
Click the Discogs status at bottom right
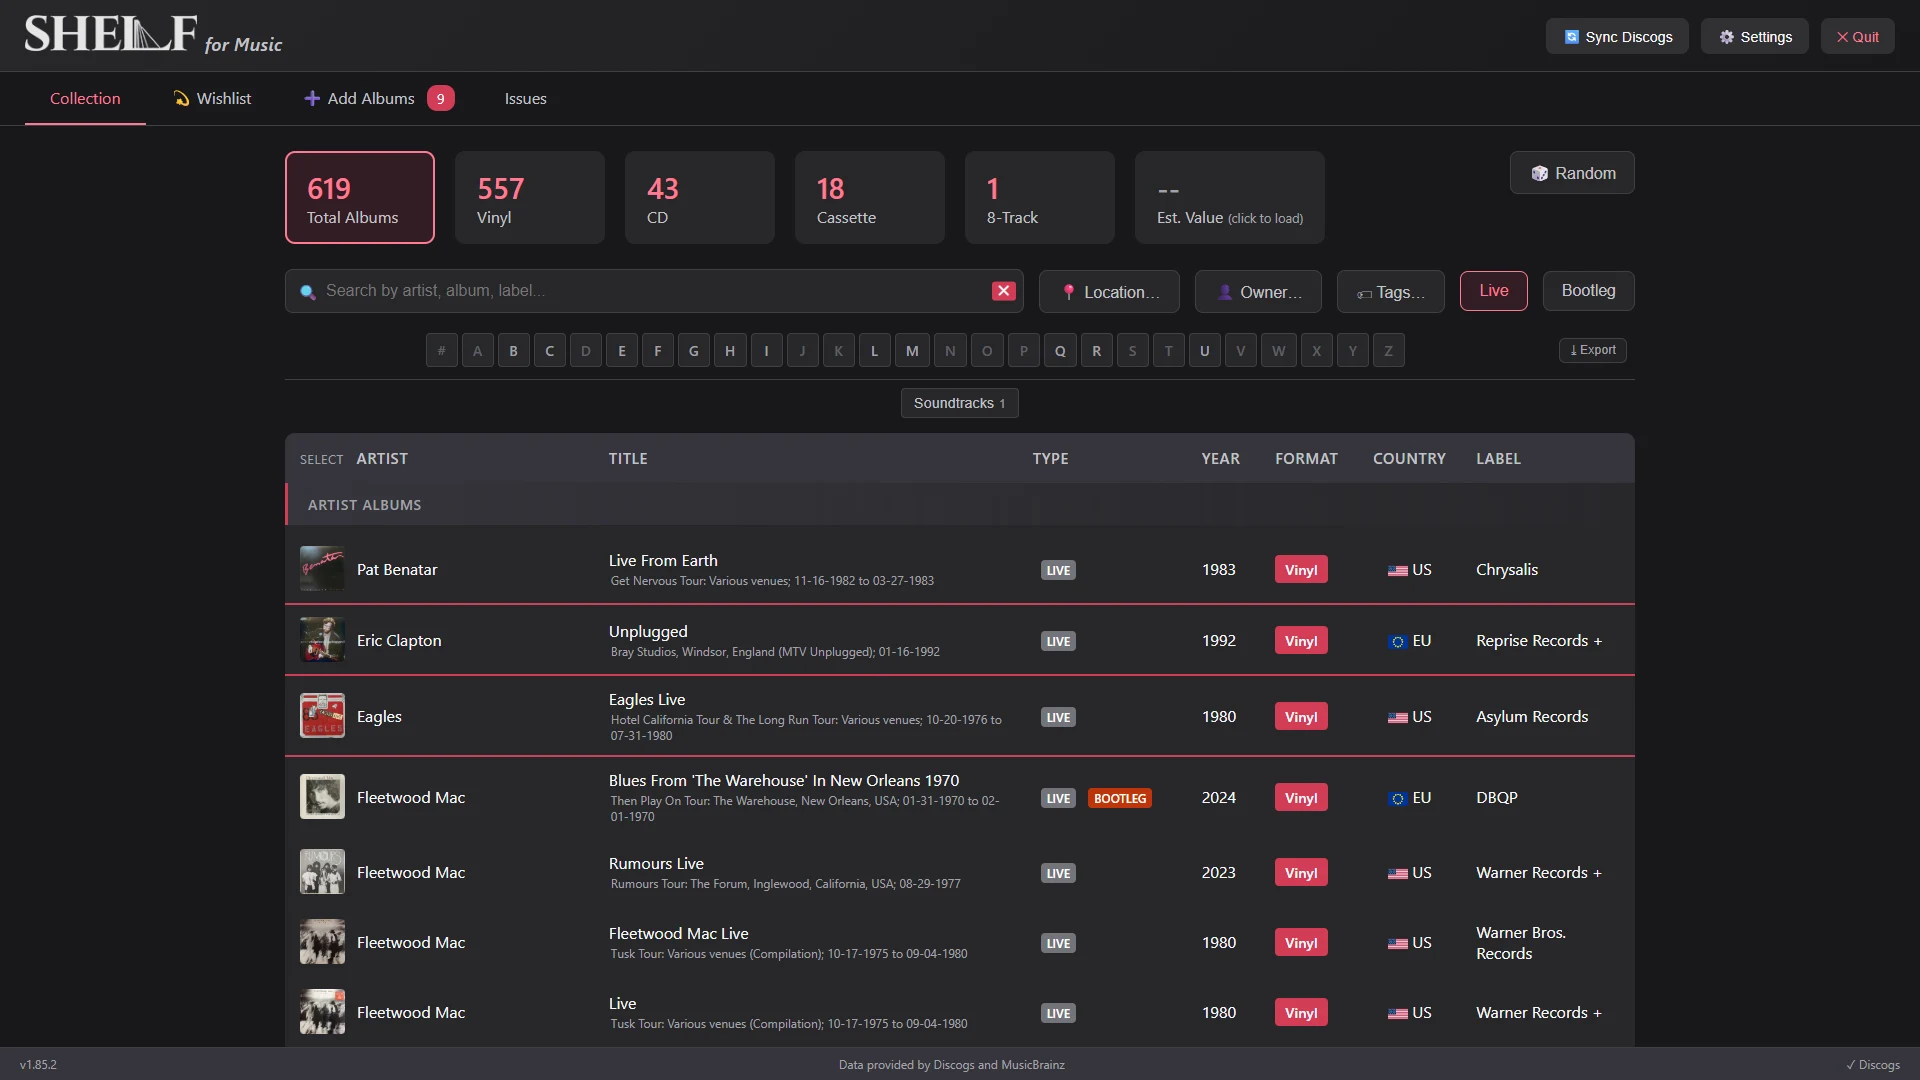coord(1873,1065)
